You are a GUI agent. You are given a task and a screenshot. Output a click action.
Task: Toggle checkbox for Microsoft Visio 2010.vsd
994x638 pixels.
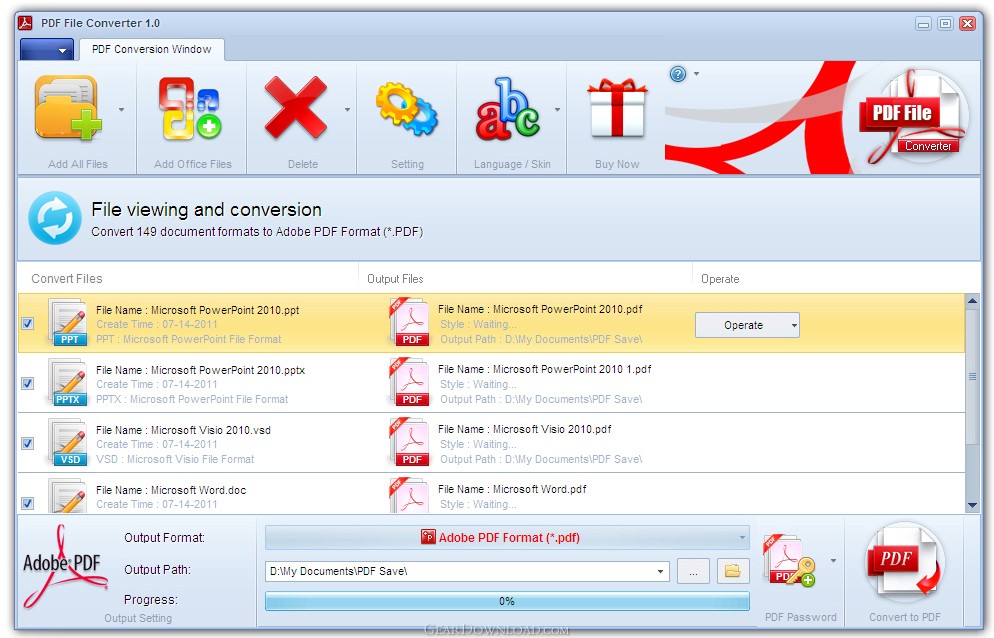(28, 443)
